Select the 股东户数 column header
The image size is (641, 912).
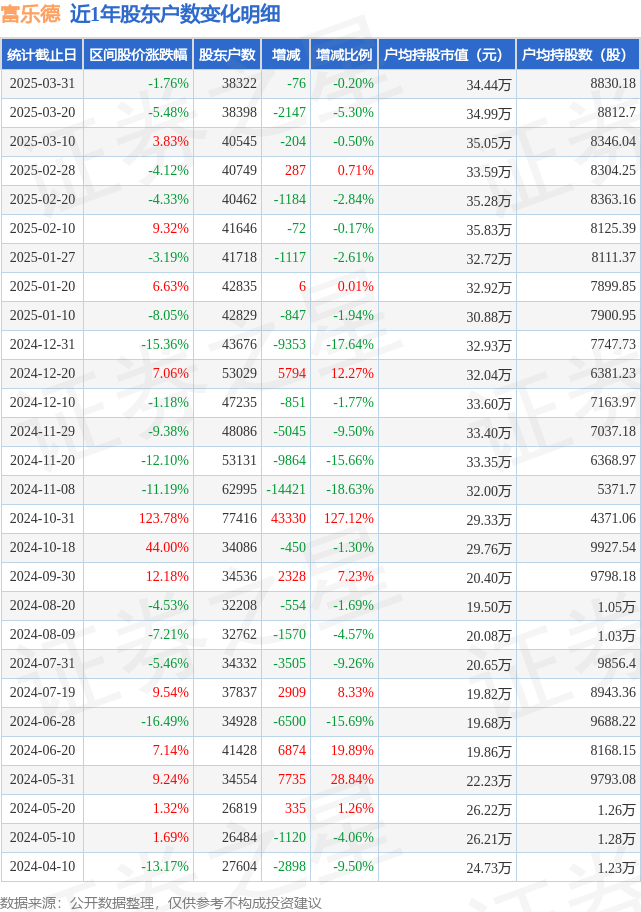click(x=227, y=55)
